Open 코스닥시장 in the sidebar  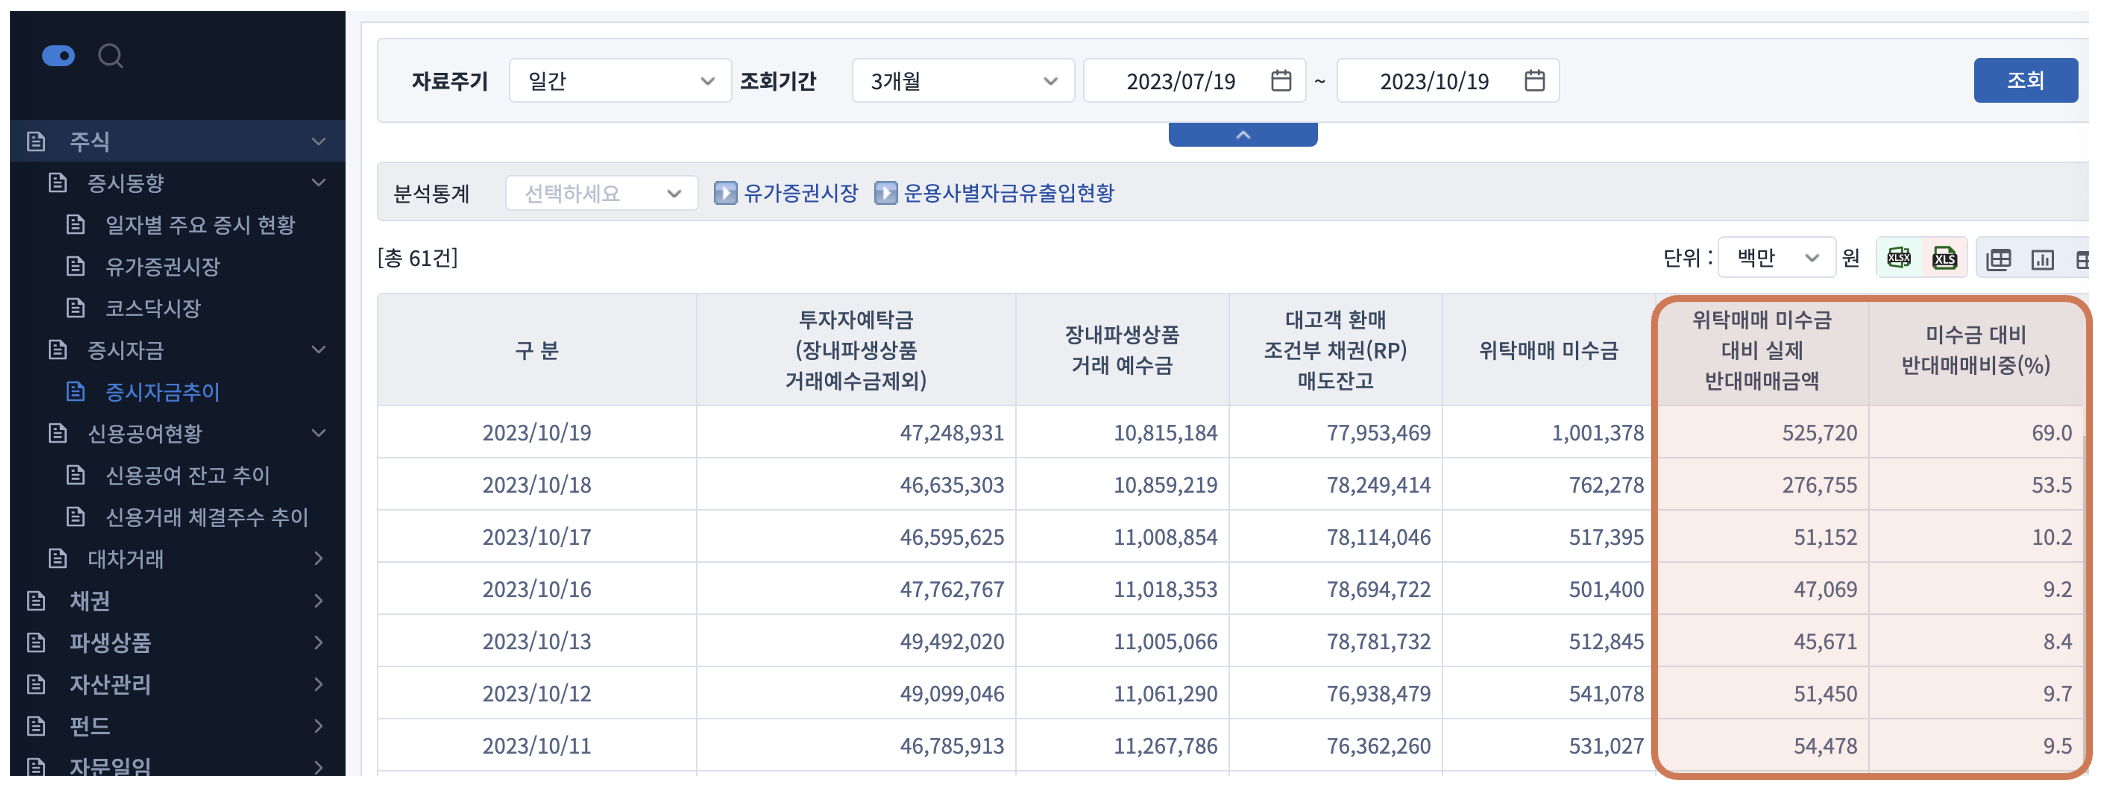coord(153,308)
